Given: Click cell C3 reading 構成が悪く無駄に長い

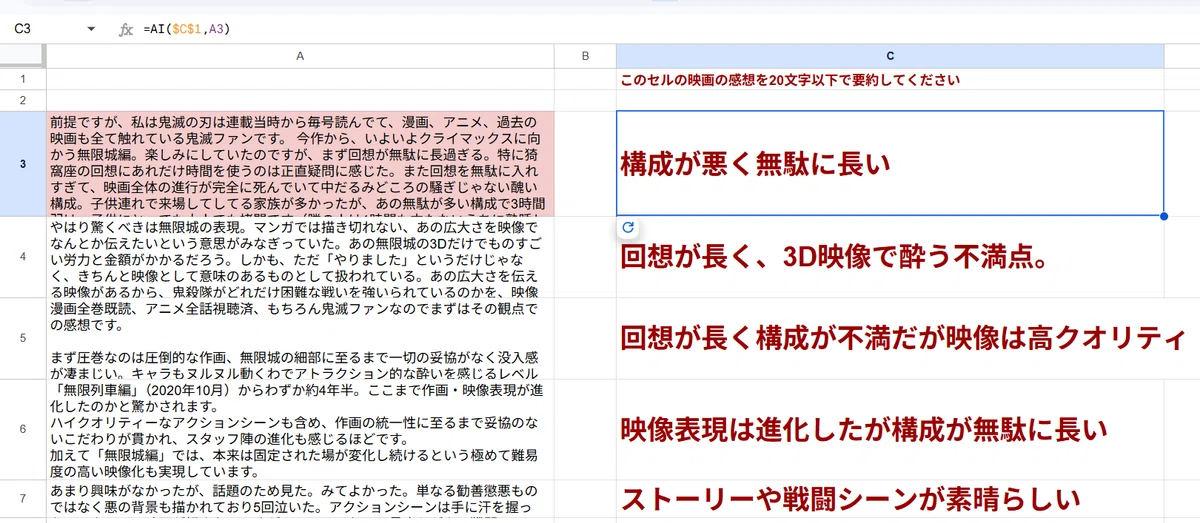Looking at the screenshot, I should [x=890, y=163].
